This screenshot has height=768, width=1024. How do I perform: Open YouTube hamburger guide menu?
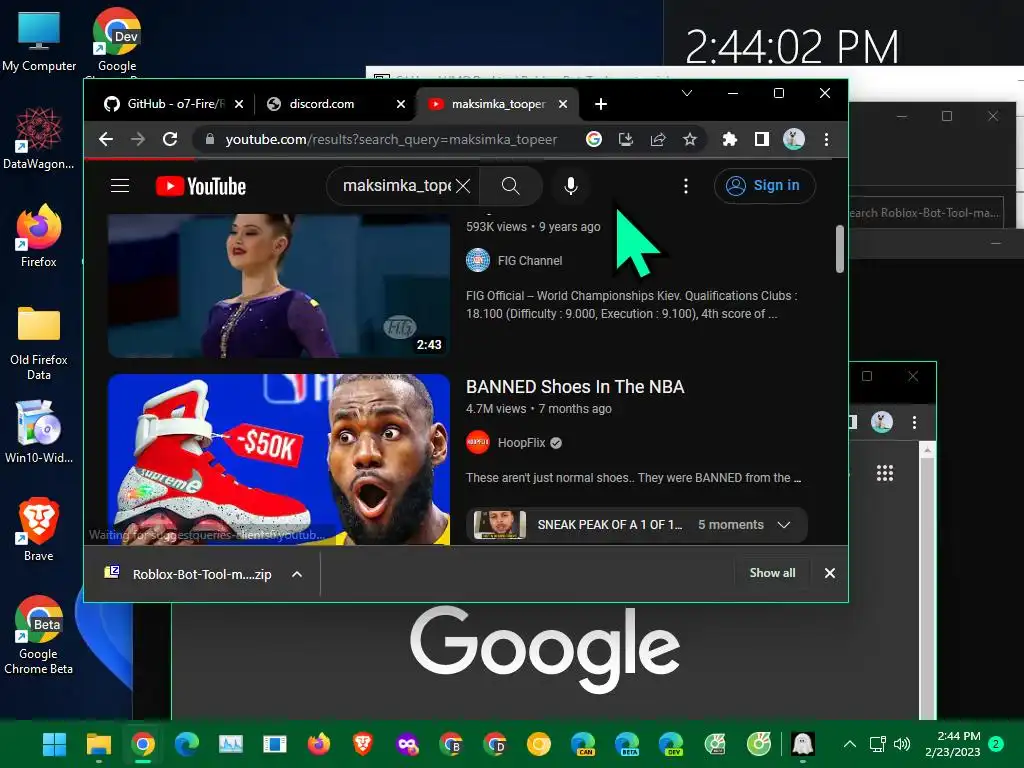120,186
